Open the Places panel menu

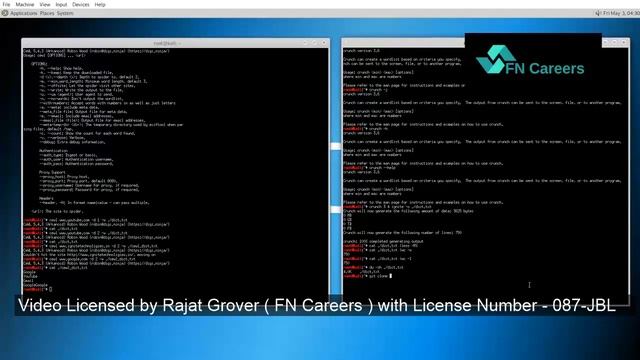(47, 13)
